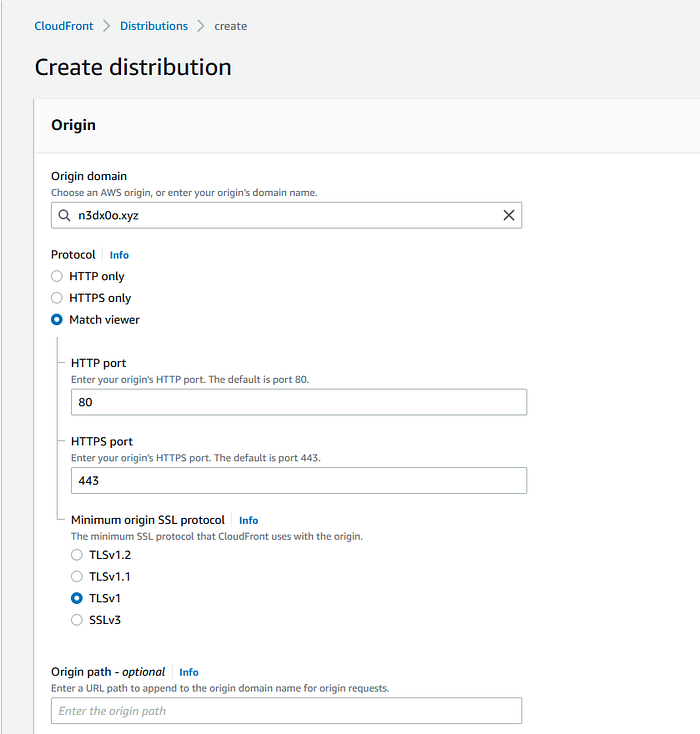Click the Origin section header
This screenshot has width=700, height=734.
(73, 125)
